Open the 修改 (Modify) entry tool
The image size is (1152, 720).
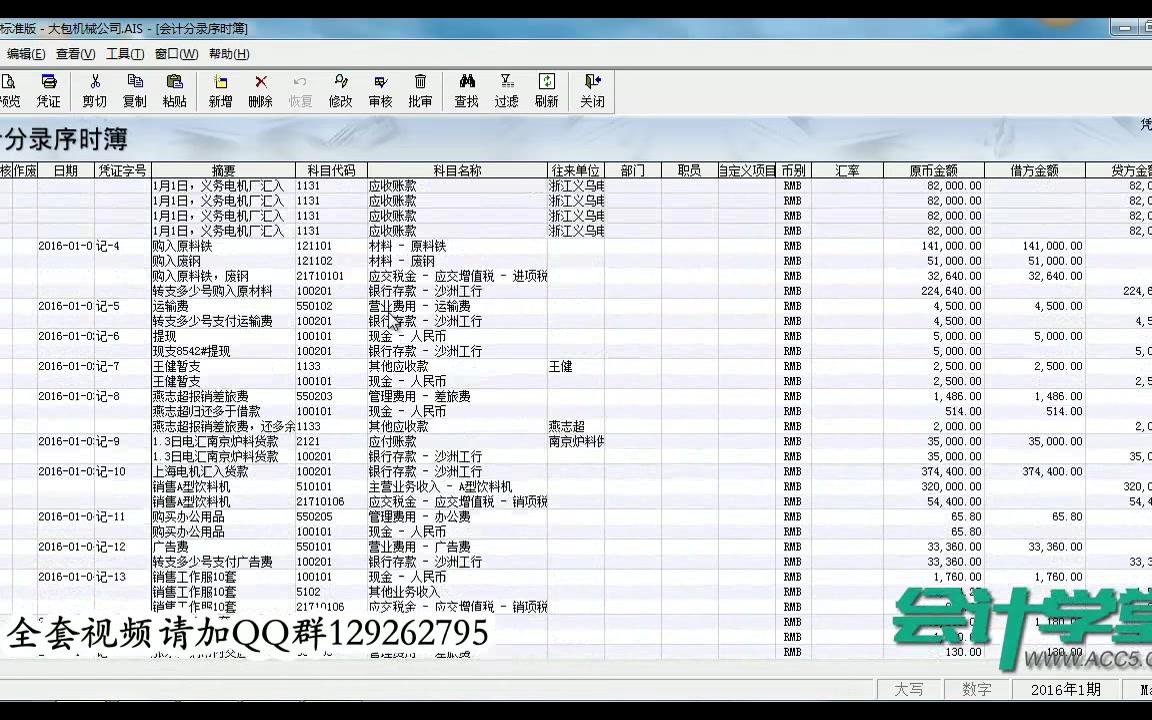(341, 90)
